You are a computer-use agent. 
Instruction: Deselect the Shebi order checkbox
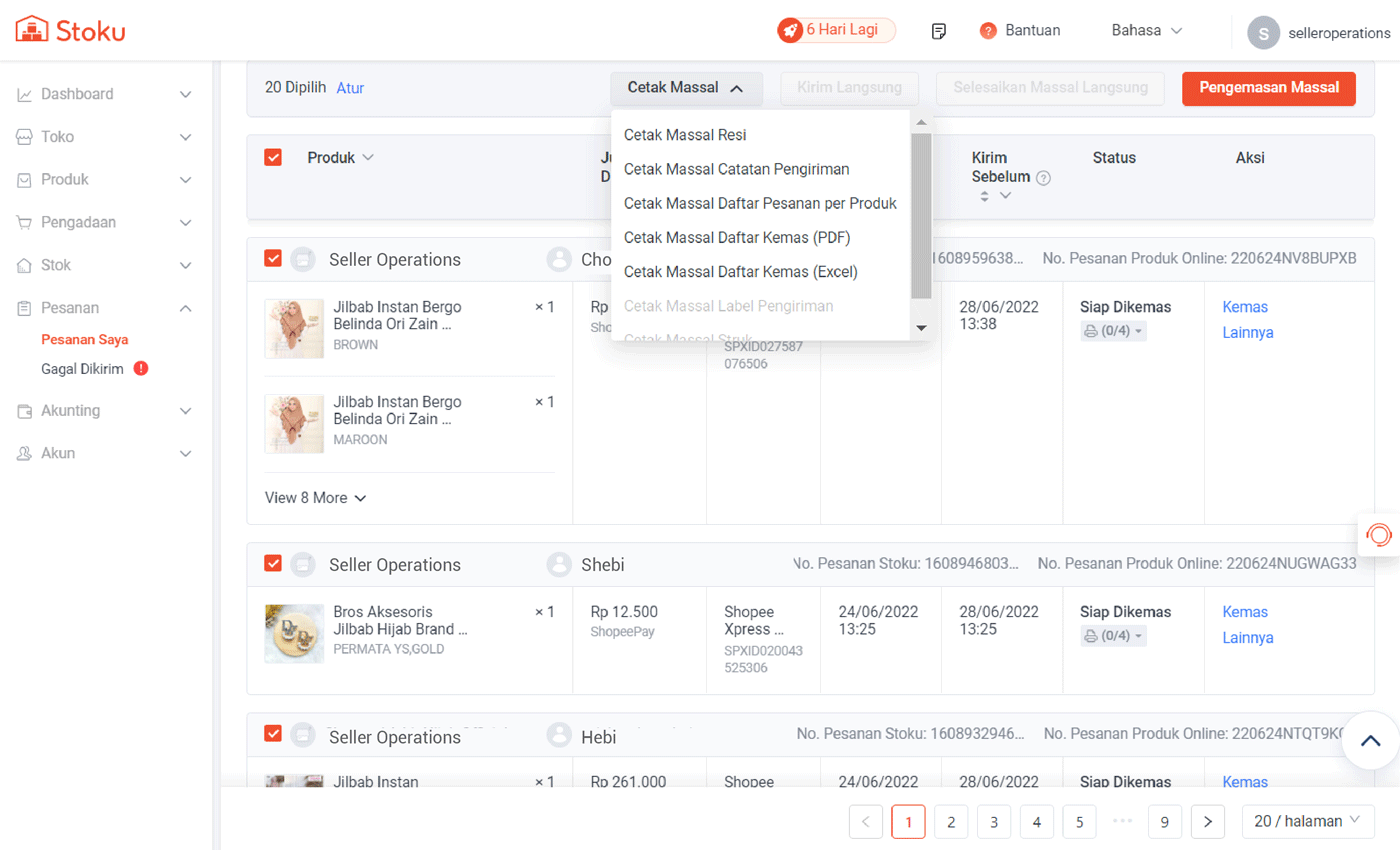(x=273, y=564)
